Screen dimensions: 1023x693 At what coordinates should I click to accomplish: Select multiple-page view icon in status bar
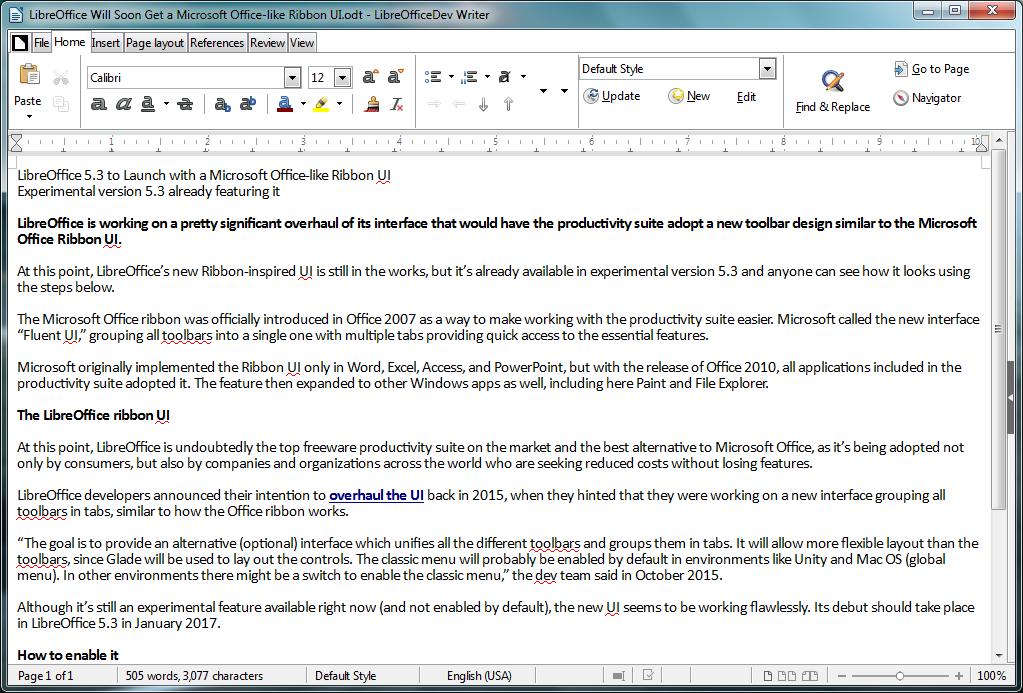click(x=787, y=676)
